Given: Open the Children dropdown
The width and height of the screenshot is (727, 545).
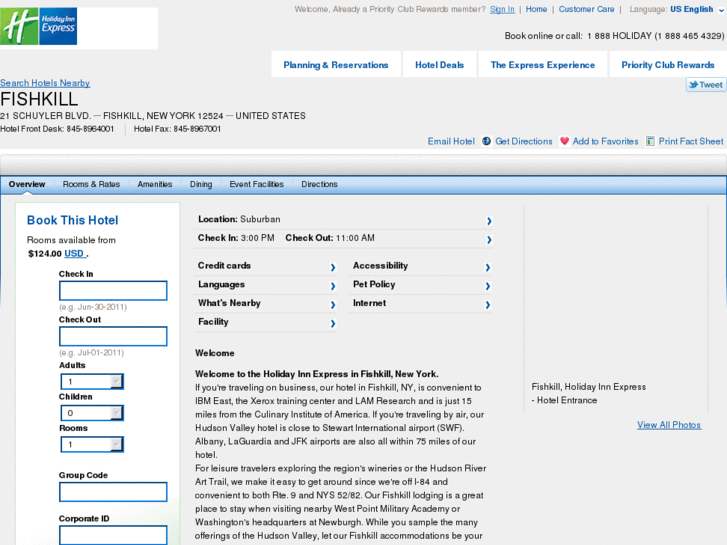Looking at the screenshot, I should point(92,413).
